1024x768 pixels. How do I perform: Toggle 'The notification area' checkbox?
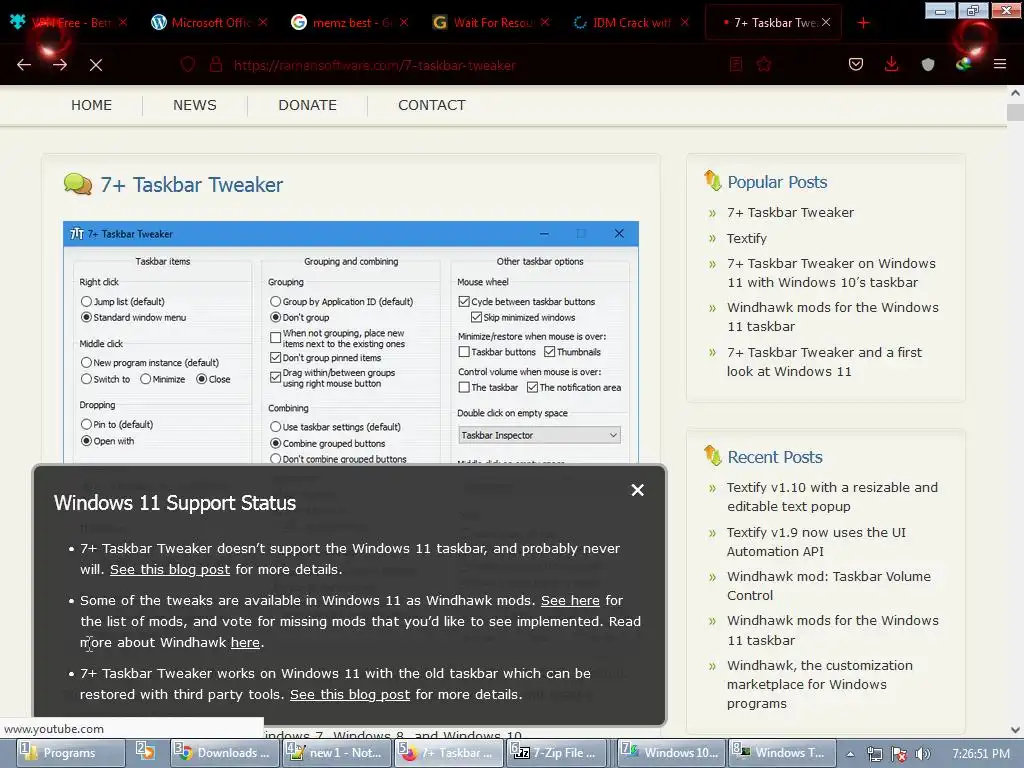click(533, 387)
